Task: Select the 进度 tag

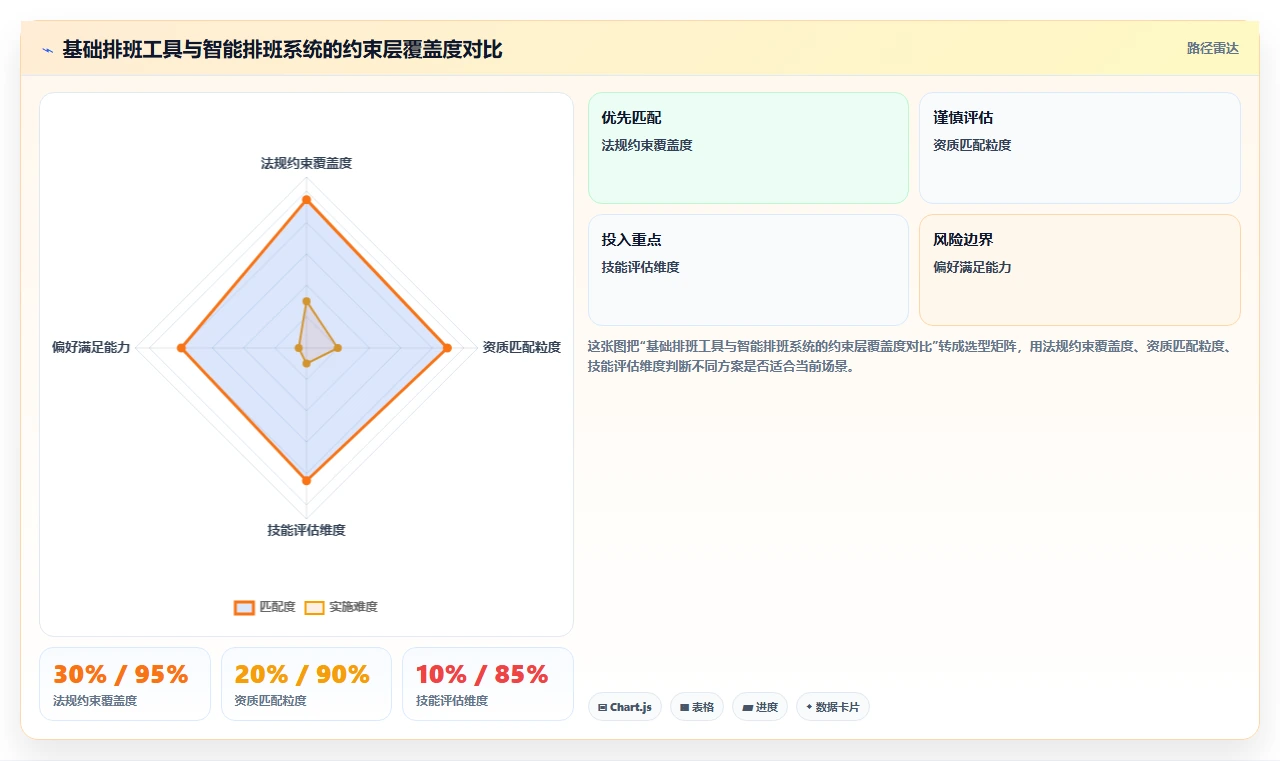Action: coord(760,707)
